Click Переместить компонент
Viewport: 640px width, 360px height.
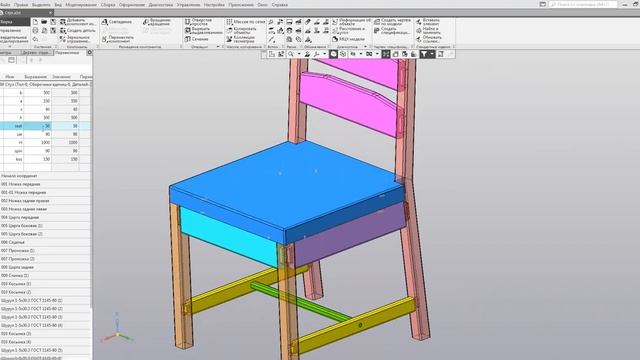point(118,39)
